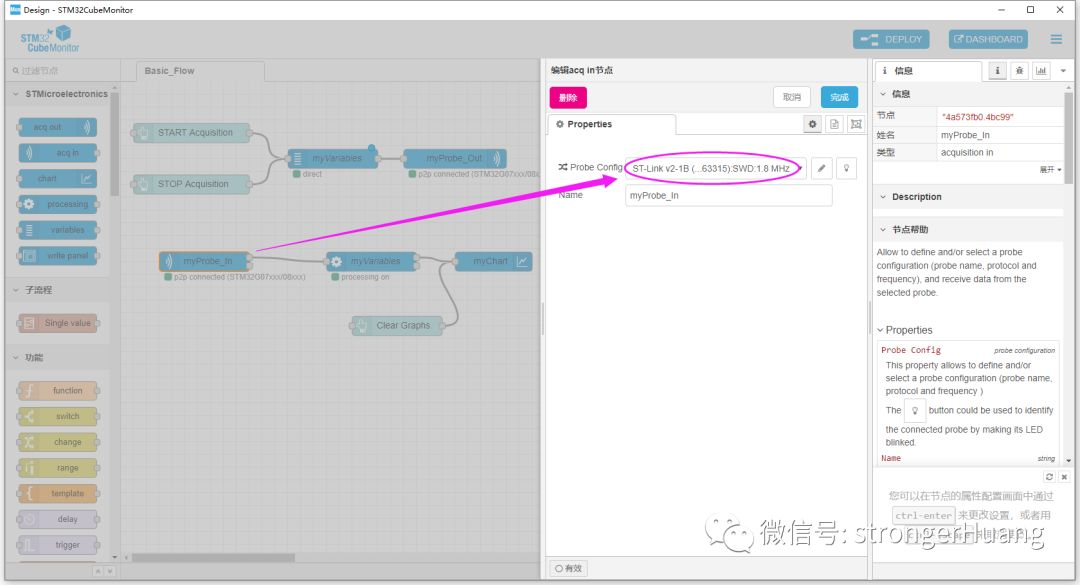Click the STOP Acquisition node
The height and width of the screenshot is (585, 1080).
[x=191, y=184]
